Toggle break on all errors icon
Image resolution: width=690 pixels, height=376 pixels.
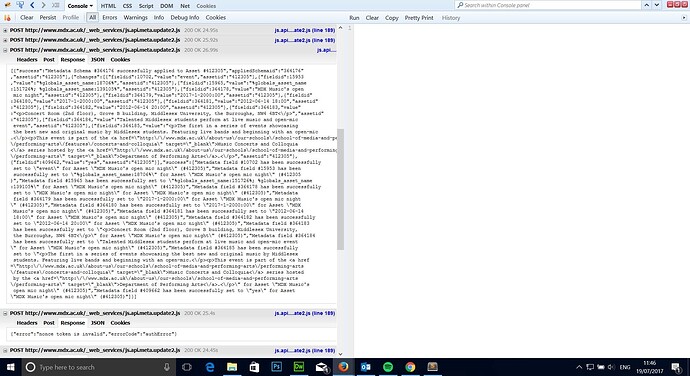[7, 18]
